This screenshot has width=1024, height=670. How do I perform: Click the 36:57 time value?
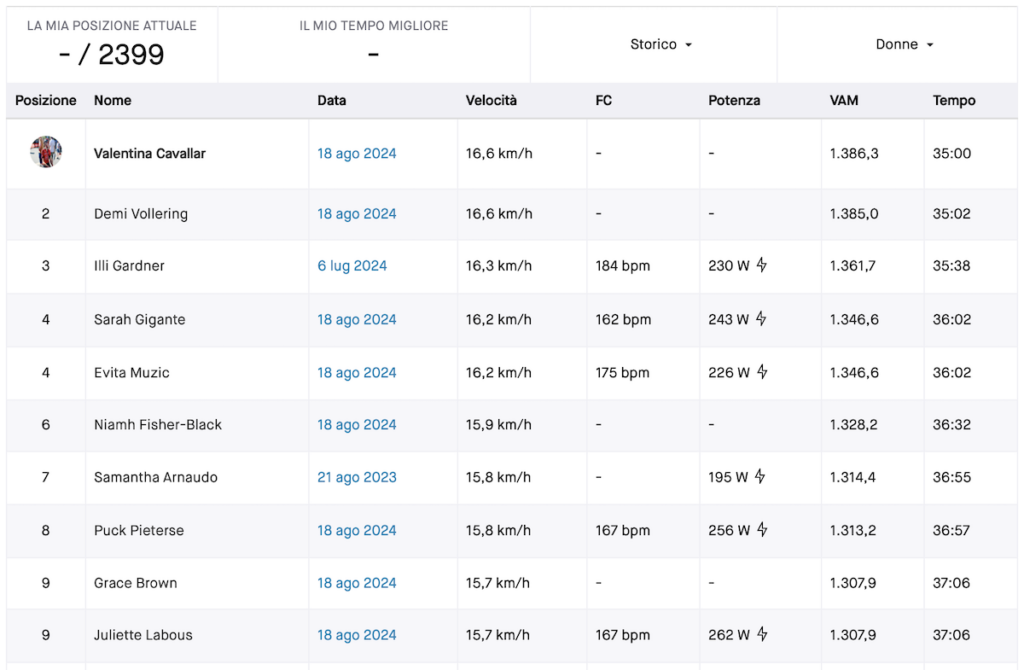951,530
